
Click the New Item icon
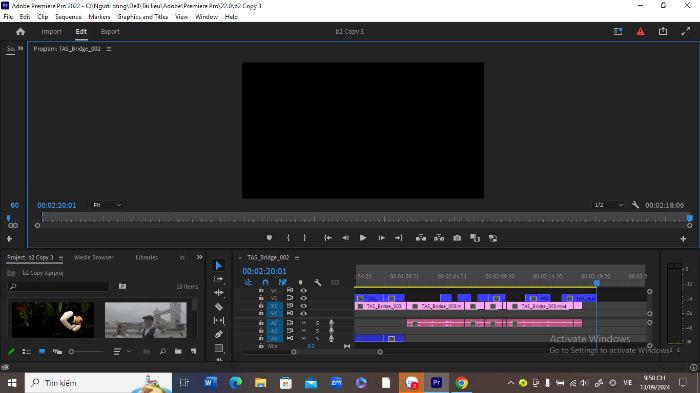[193, 351]
